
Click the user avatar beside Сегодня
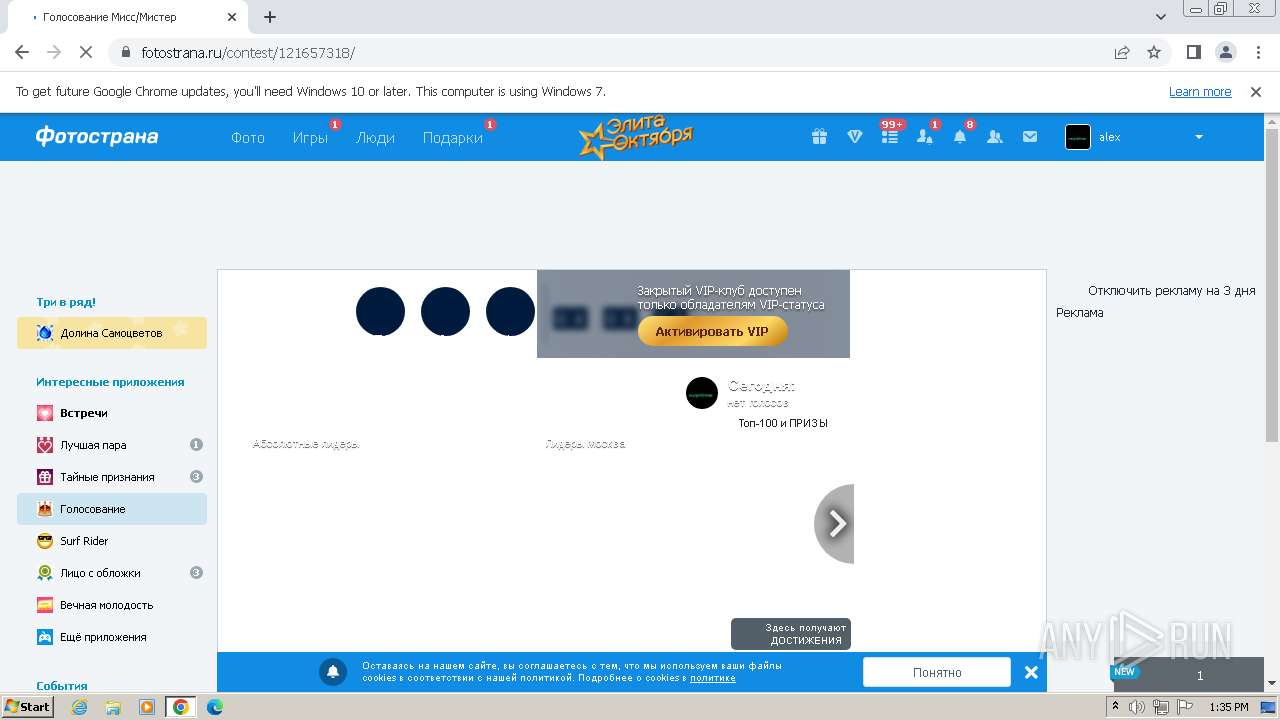[x=702, y=393]
